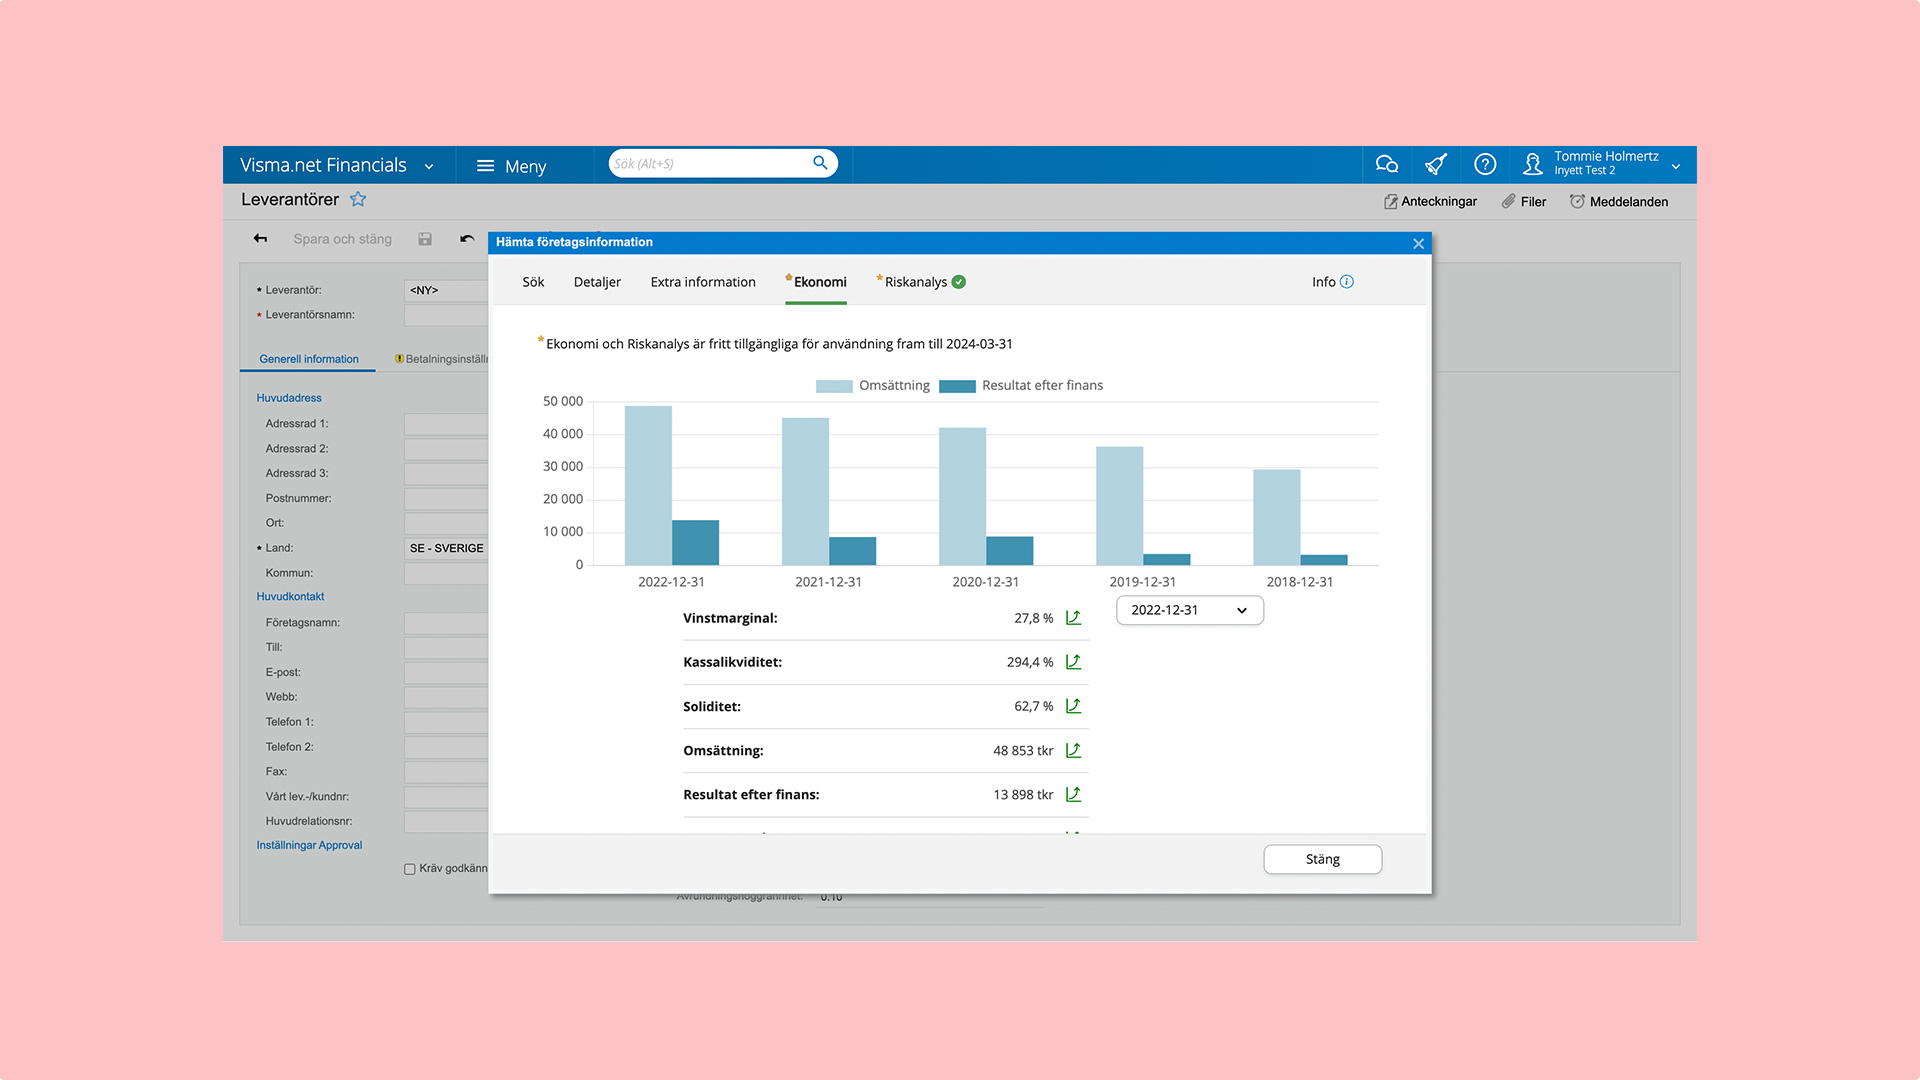1920x1080 pixels.
Task: Click the rocket launch icon
Action: (1436, 164)
